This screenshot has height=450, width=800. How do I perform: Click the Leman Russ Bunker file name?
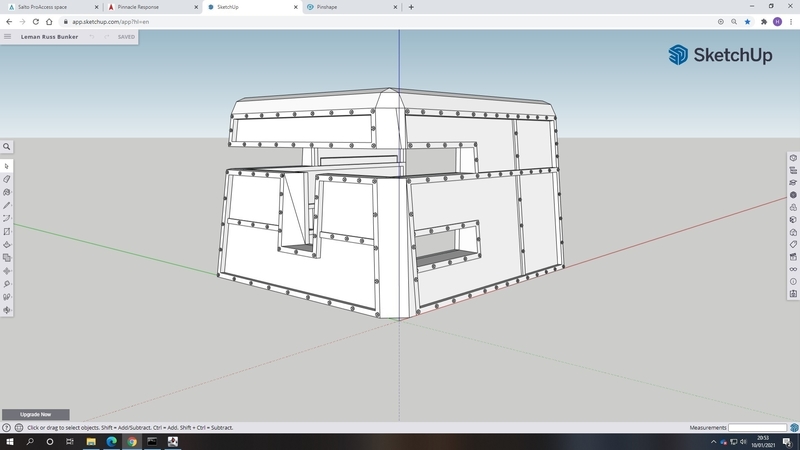(49, 37)
